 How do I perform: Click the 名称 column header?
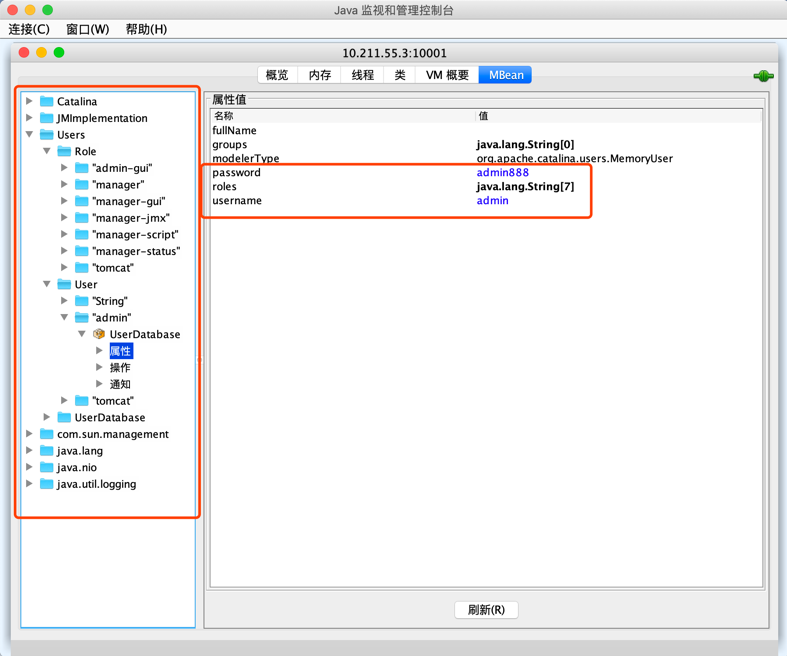tap(224, 116)
